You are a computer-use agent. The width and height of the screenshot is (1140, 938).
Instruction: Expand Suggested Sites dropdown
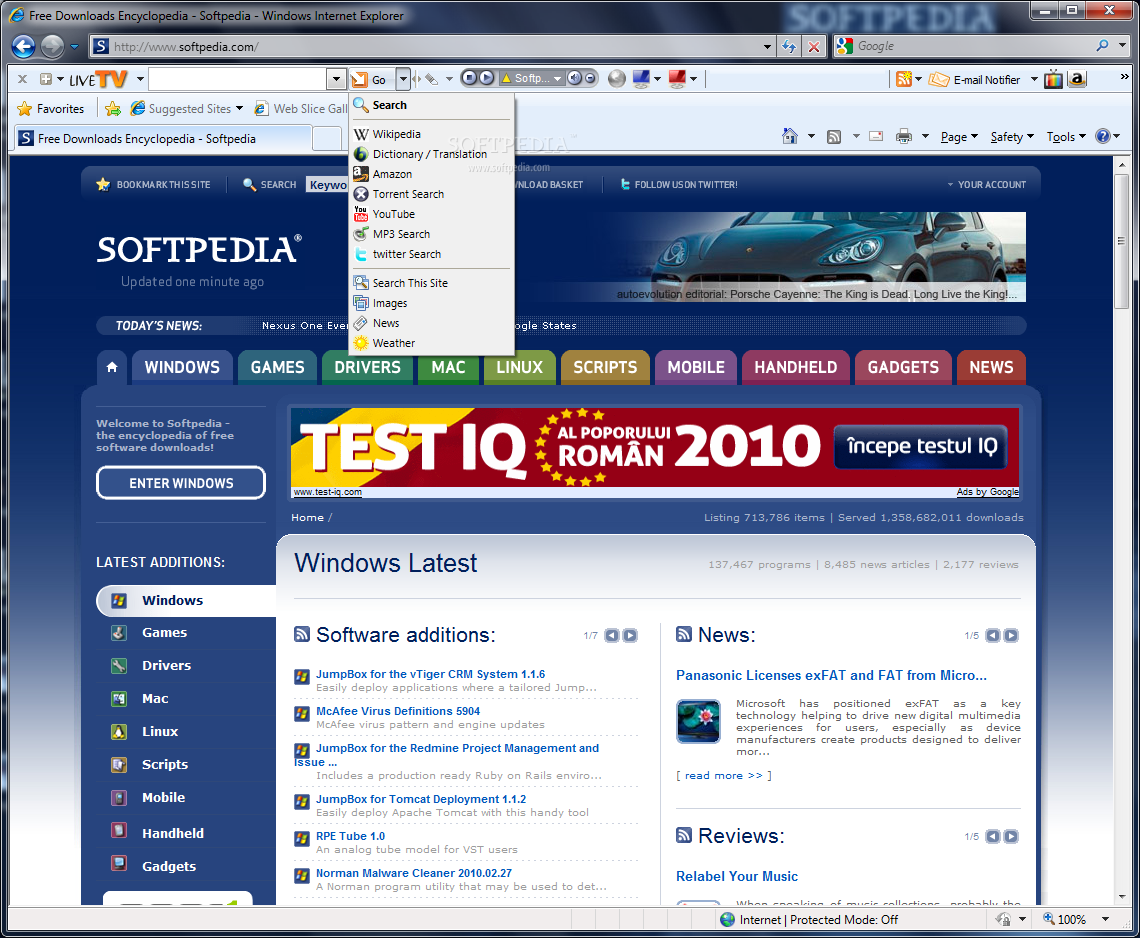click(239, 108)
